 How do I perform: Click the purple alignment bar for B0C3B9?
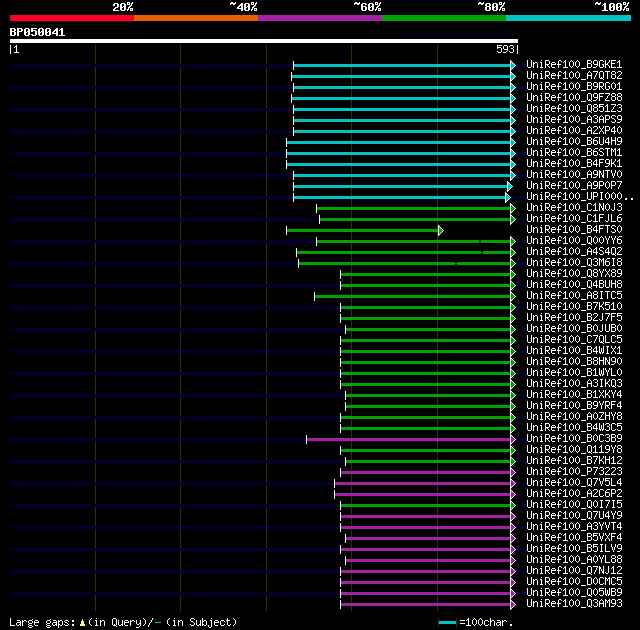408,439
